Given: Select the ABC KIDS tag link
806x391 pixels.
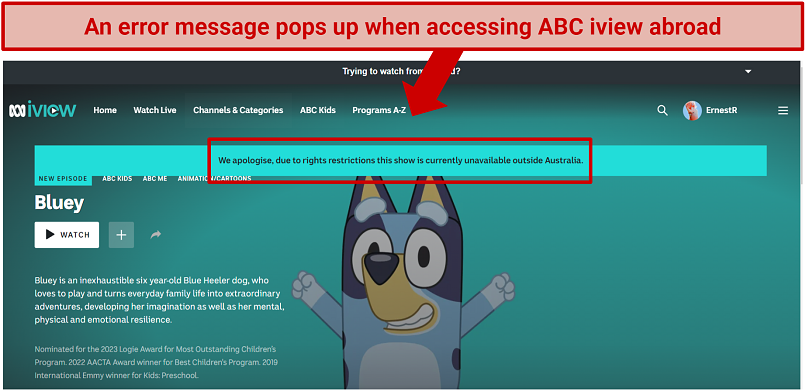Looking at the screenshot, I should point(117,179).
